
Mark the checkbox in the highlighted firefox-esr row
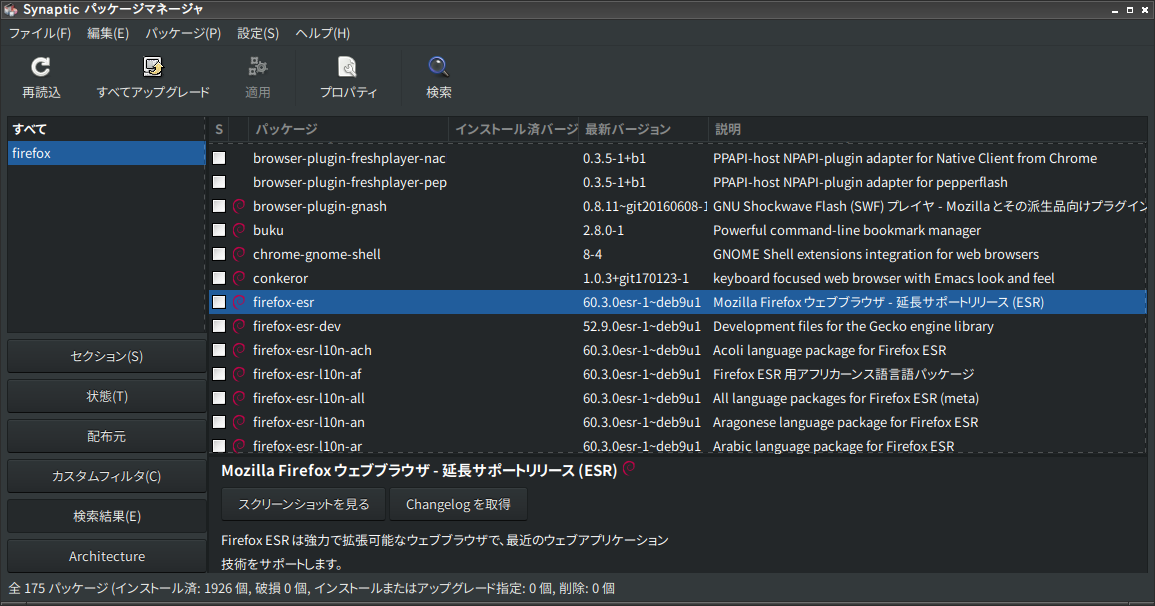click(219, 302)
